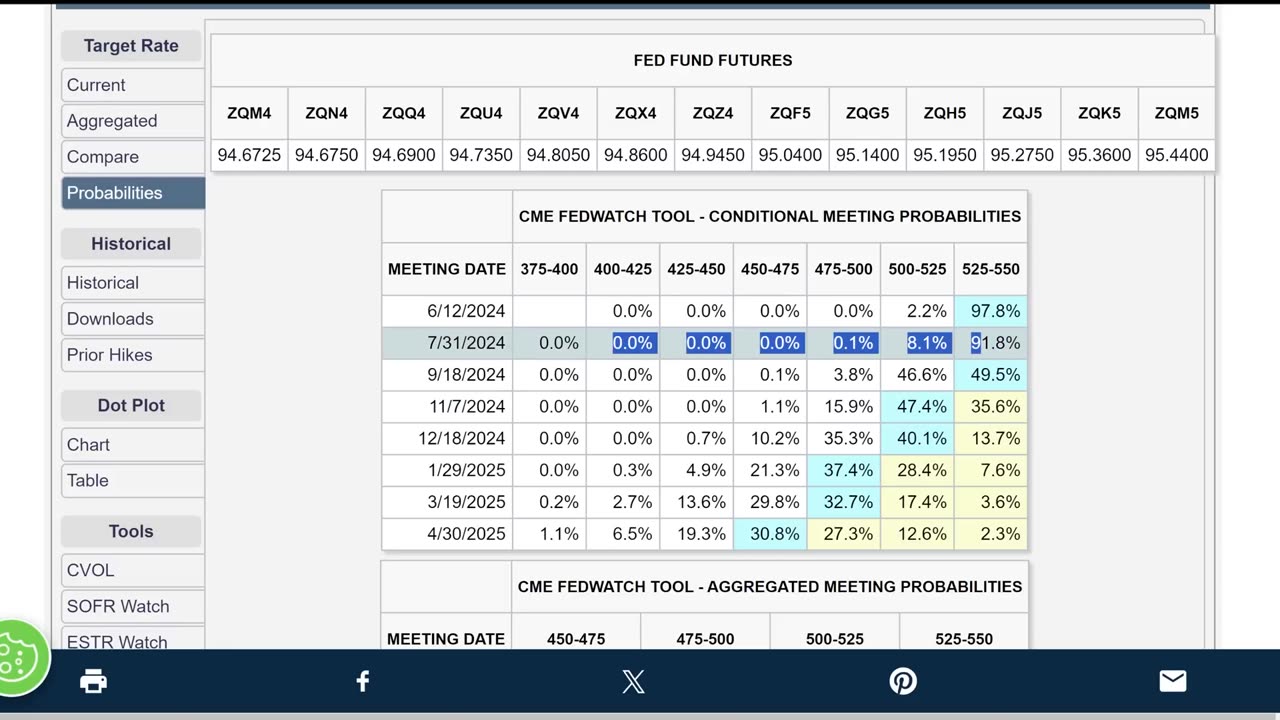
Task: Click the 32.7% probability cell
Action: [844, 502]
